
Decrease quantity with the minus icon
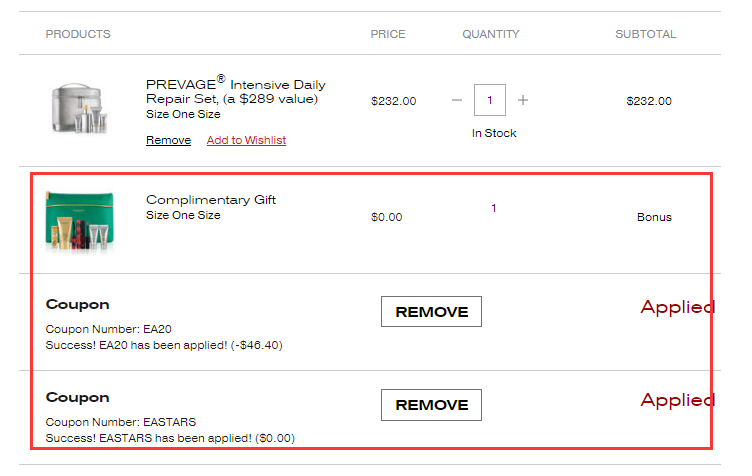[x=457, y=100]
